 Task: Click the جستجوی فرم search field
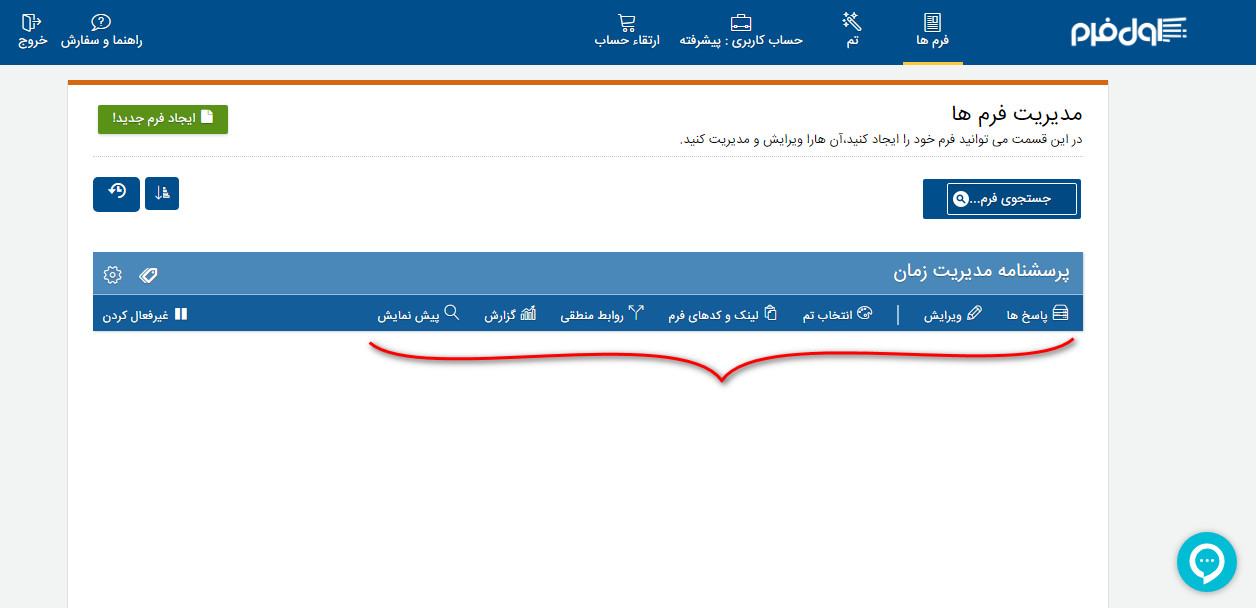pos(1012,199)
